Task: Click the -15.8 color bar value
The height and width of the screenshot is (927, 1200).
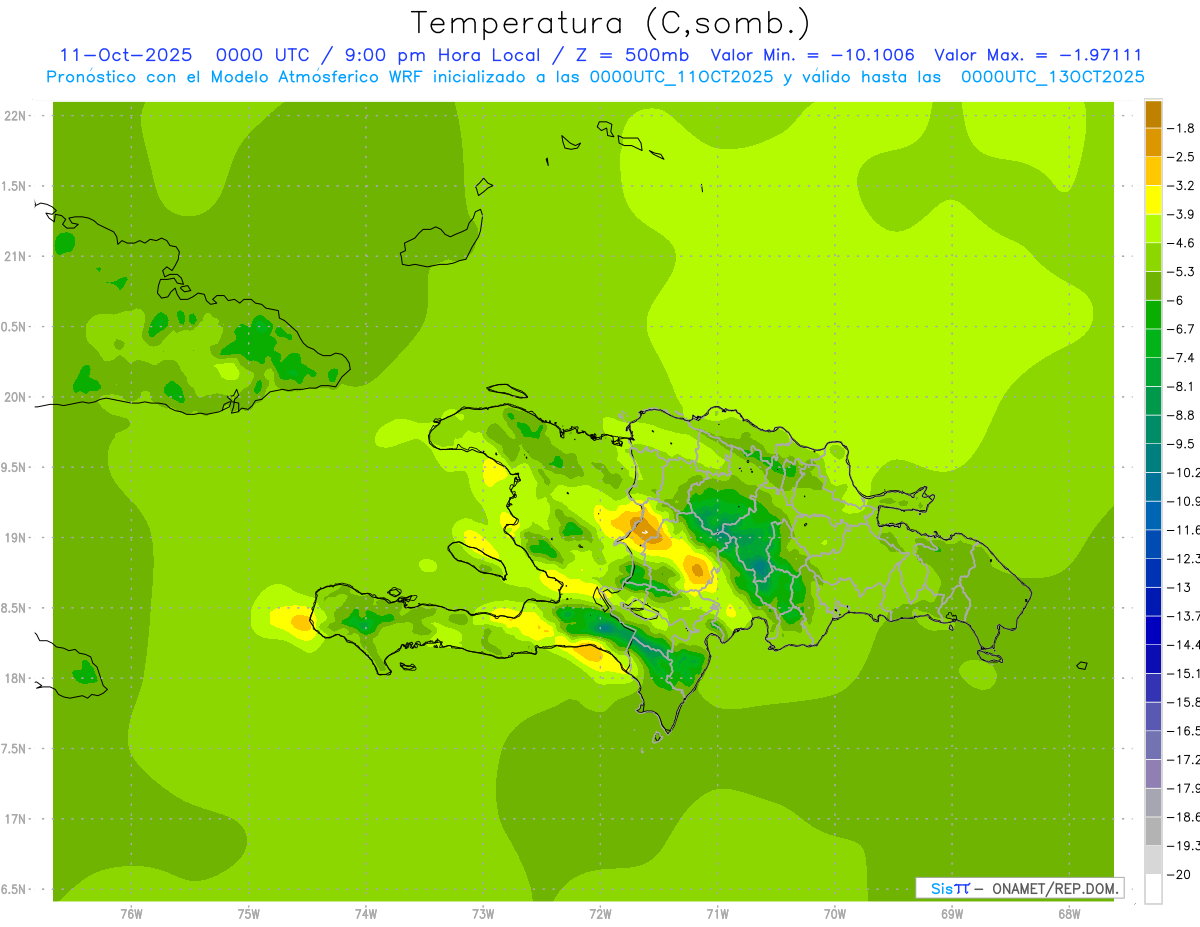Action: click(1182, 703)
